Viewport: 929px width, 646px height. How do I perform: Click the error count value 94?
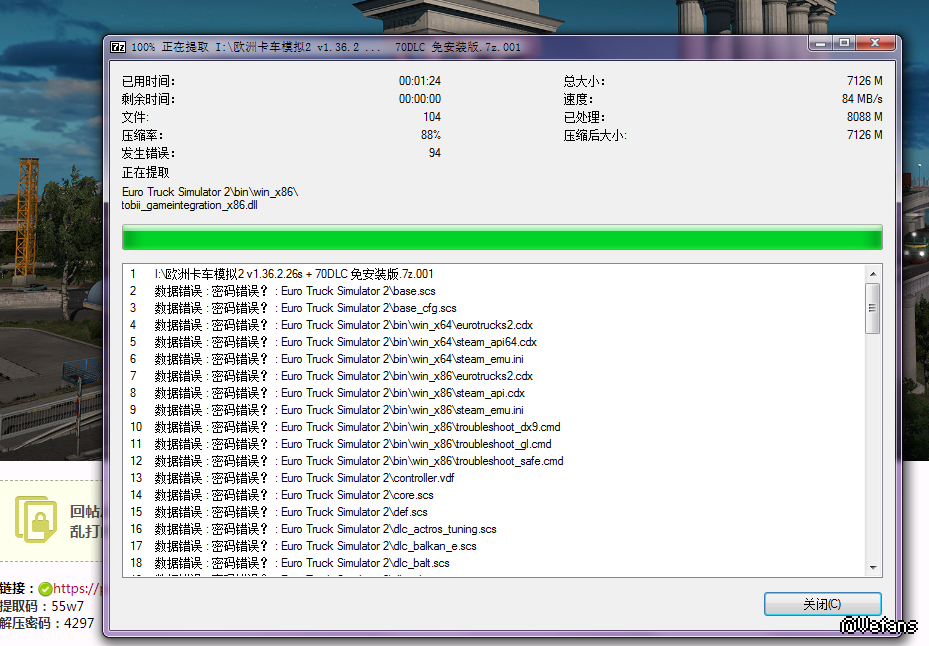pos(435,153)
